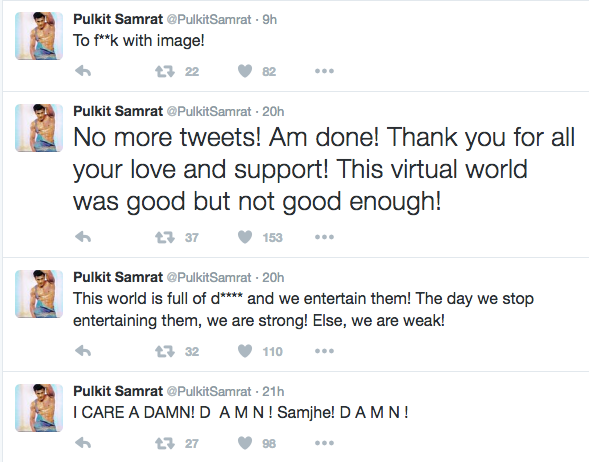Open more options on the 9h tweet
Viewport: 589px width, 462px height.
[x=324, y=71]
